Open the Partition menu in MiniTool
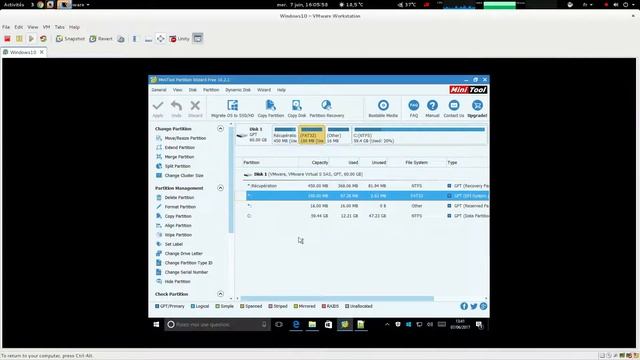The width and height of the screenshot is (640, 360). [211, 90]
